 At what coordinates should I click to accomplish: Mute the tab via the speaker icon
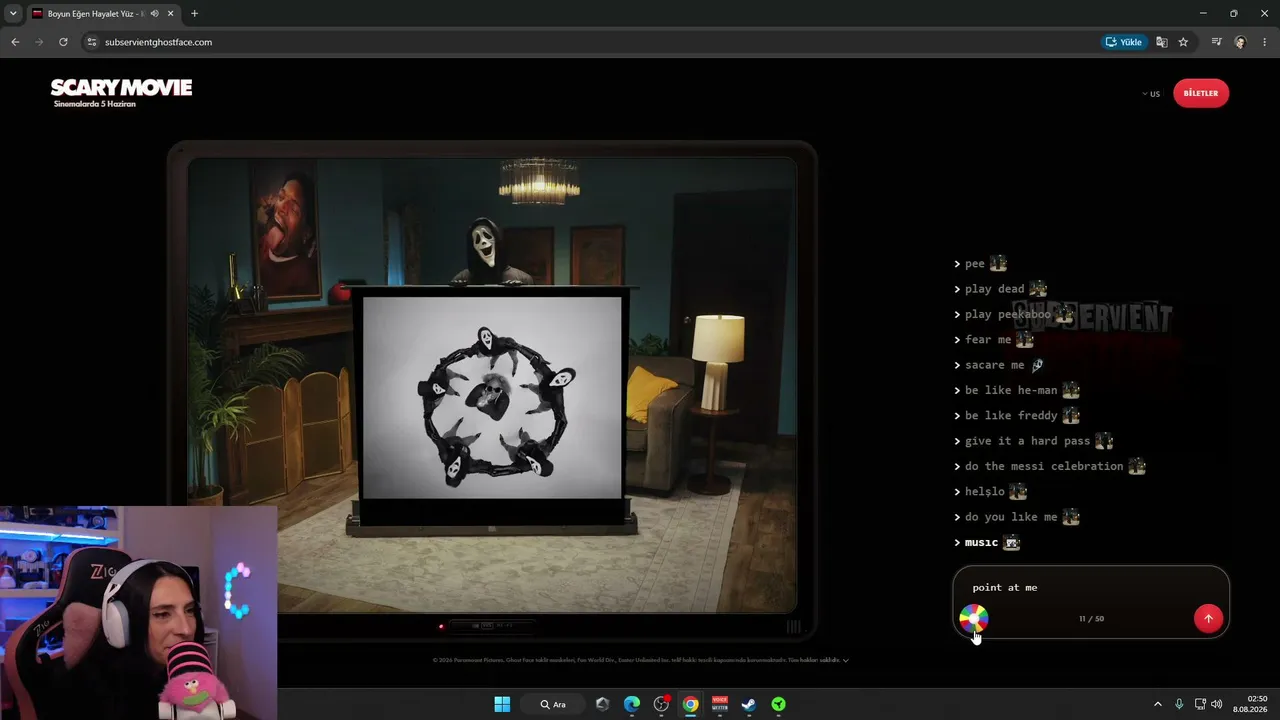tap(154, 14)
